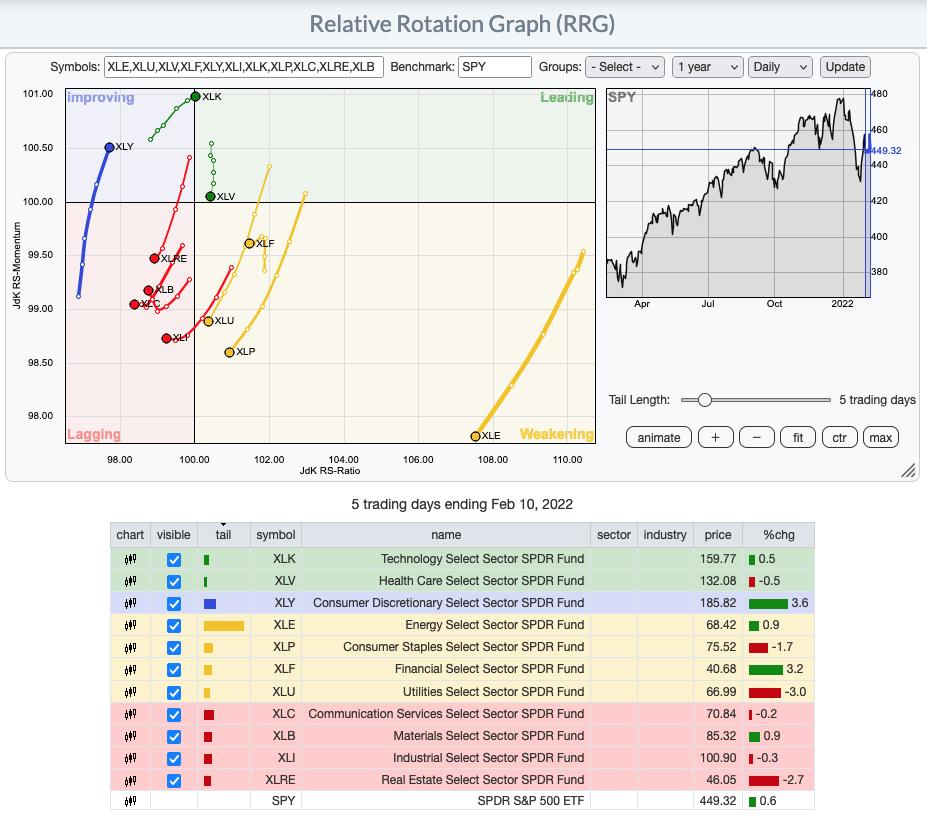
Task: Click the XLK endpoint dot on the graph
Action: [195, 96]
